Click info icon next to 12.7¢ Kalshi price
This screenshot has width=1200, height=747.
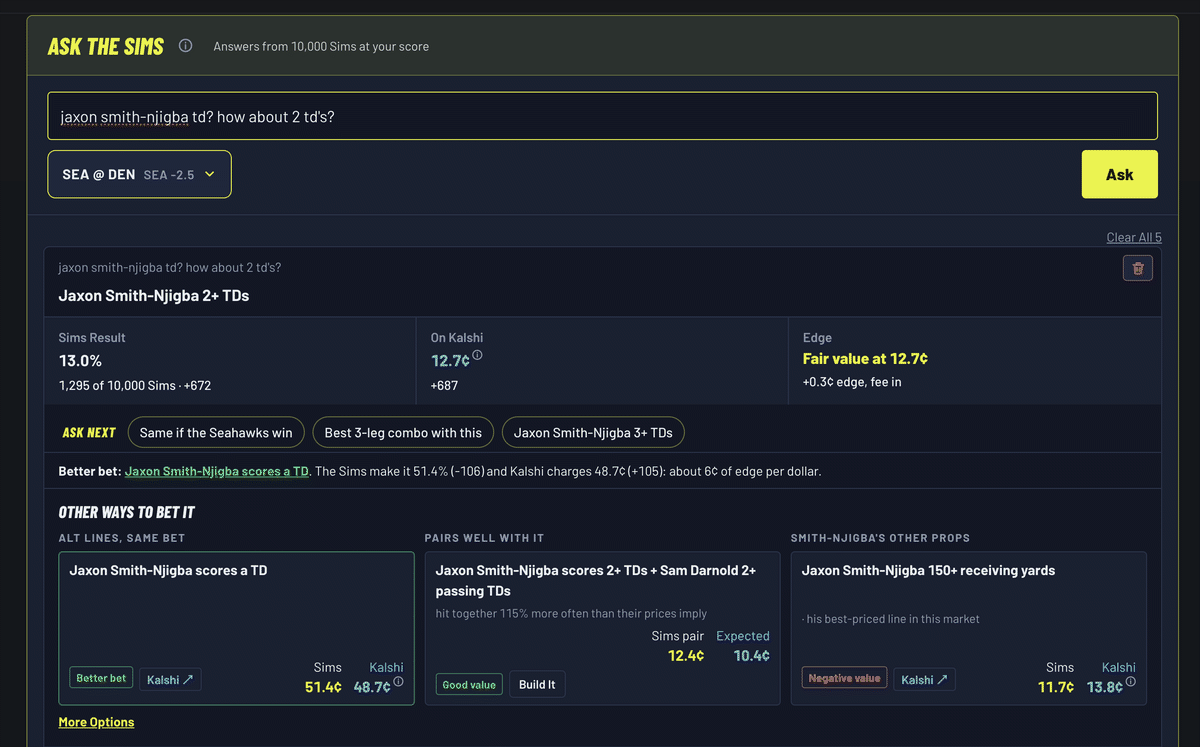click(x=477, y=355)
